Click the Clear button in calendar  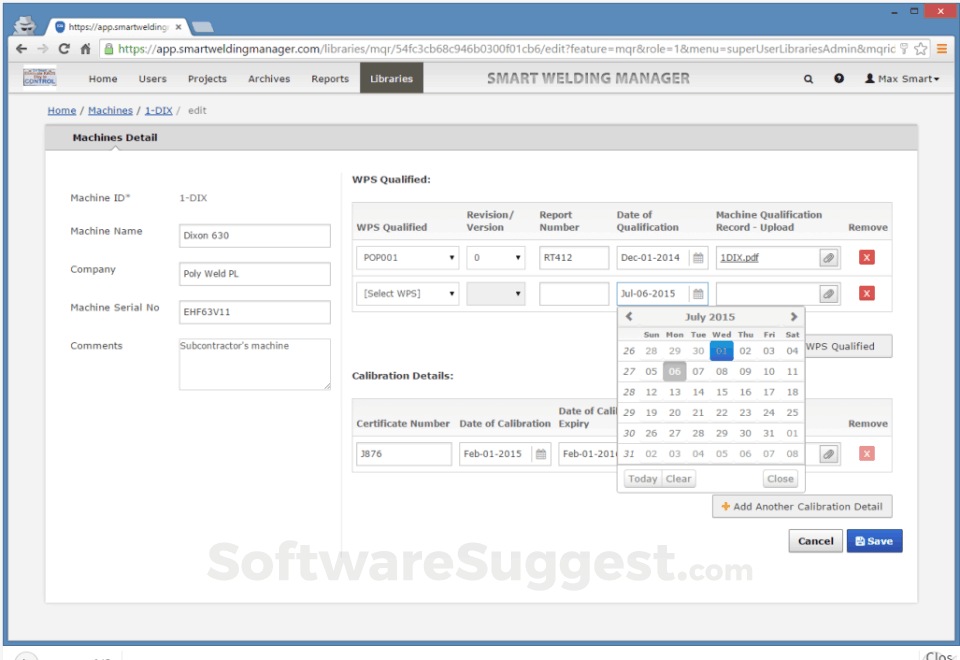pos(678,479)
